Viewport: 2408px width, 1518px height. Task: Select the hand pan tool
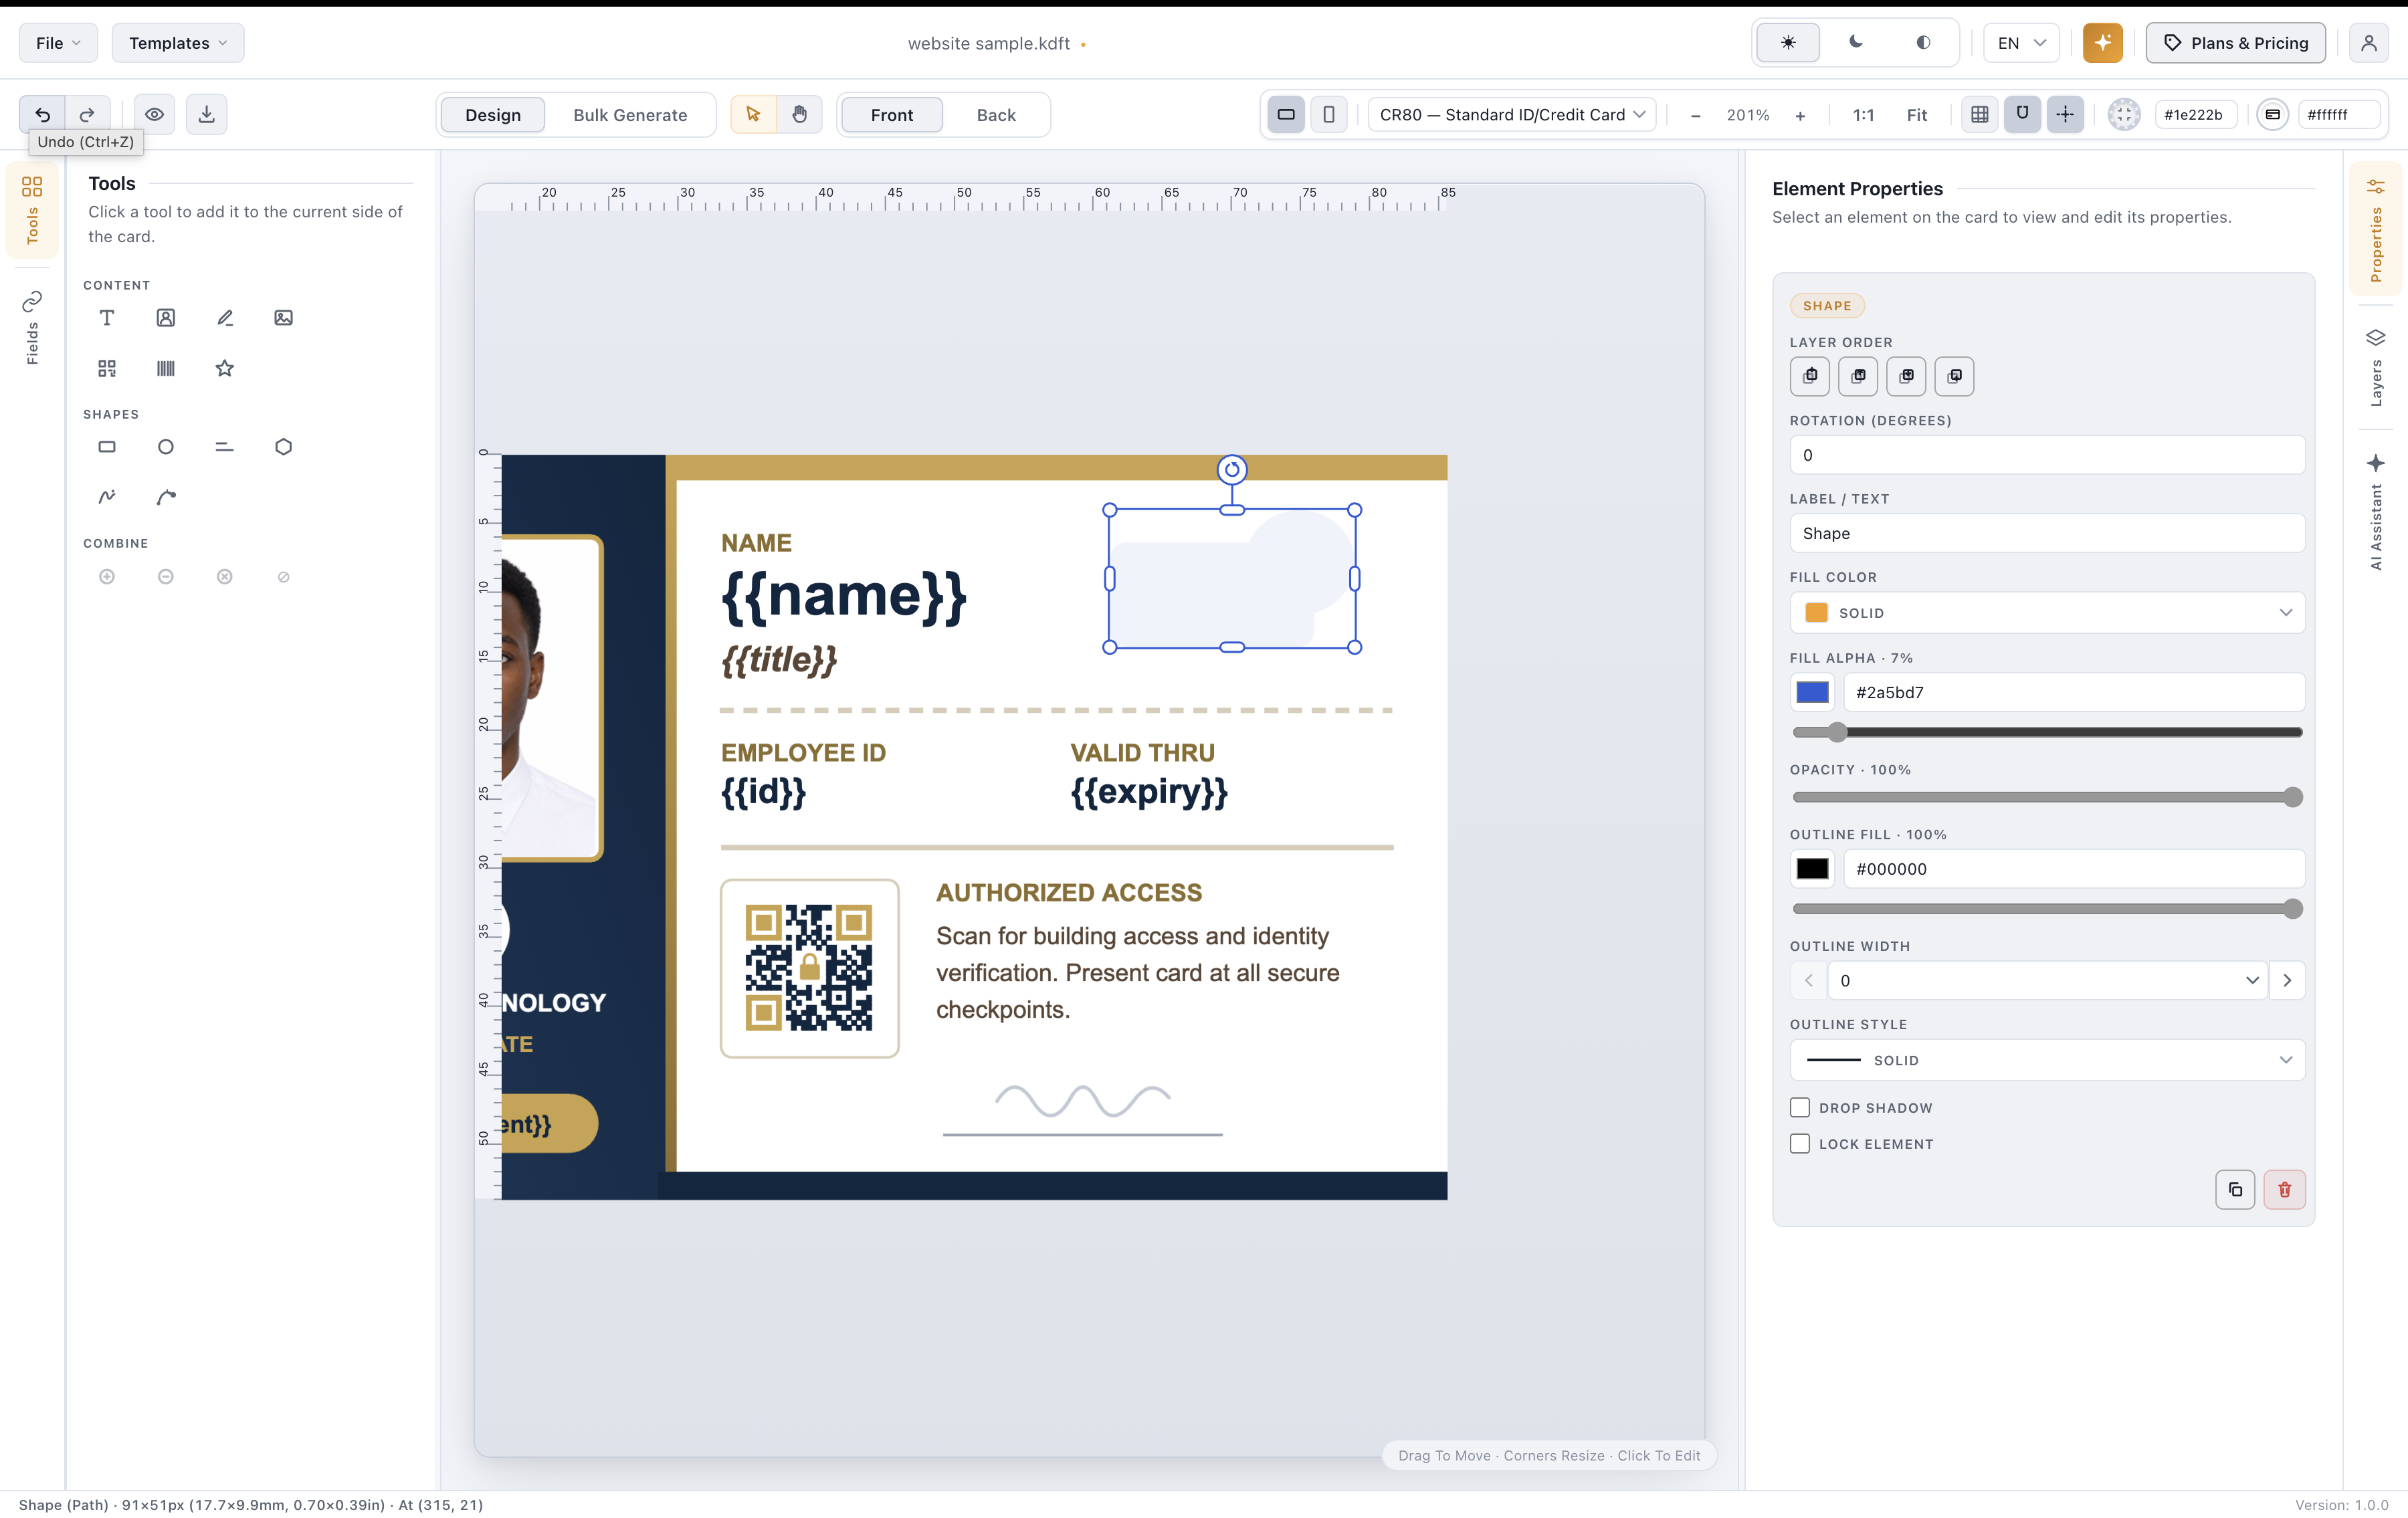tap(799, 114)
